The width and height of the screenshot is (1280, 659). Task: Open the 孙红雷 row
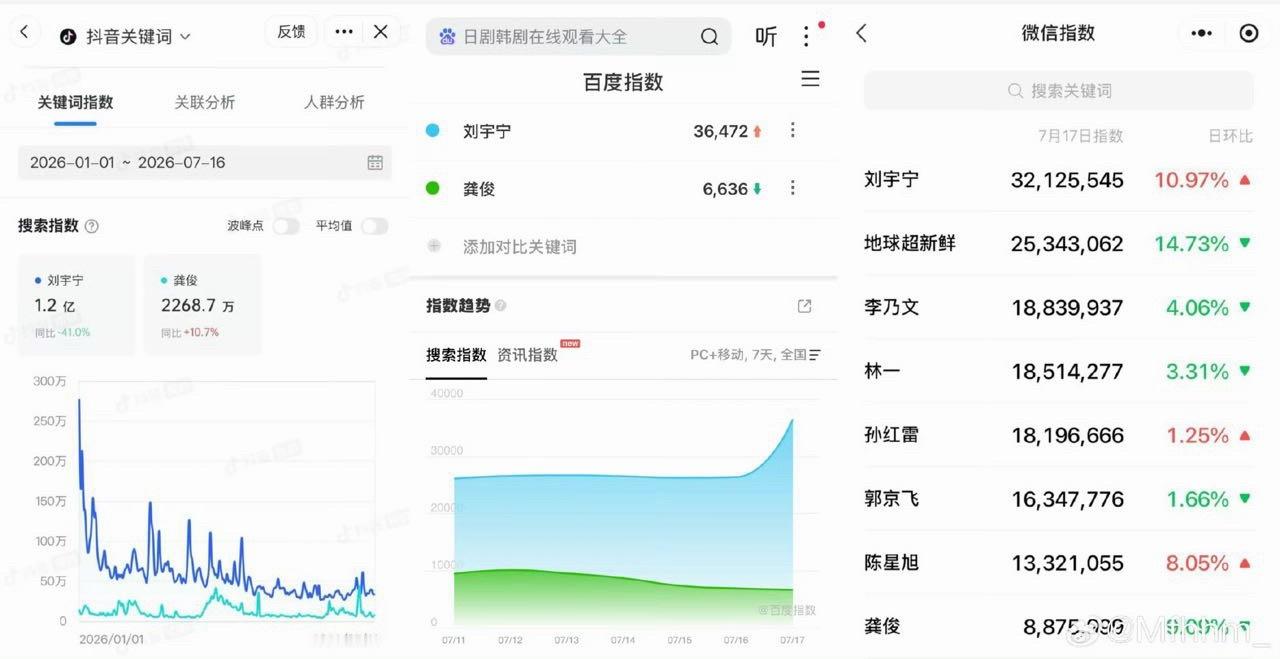pyautogui.click(x=1059, y=435)
